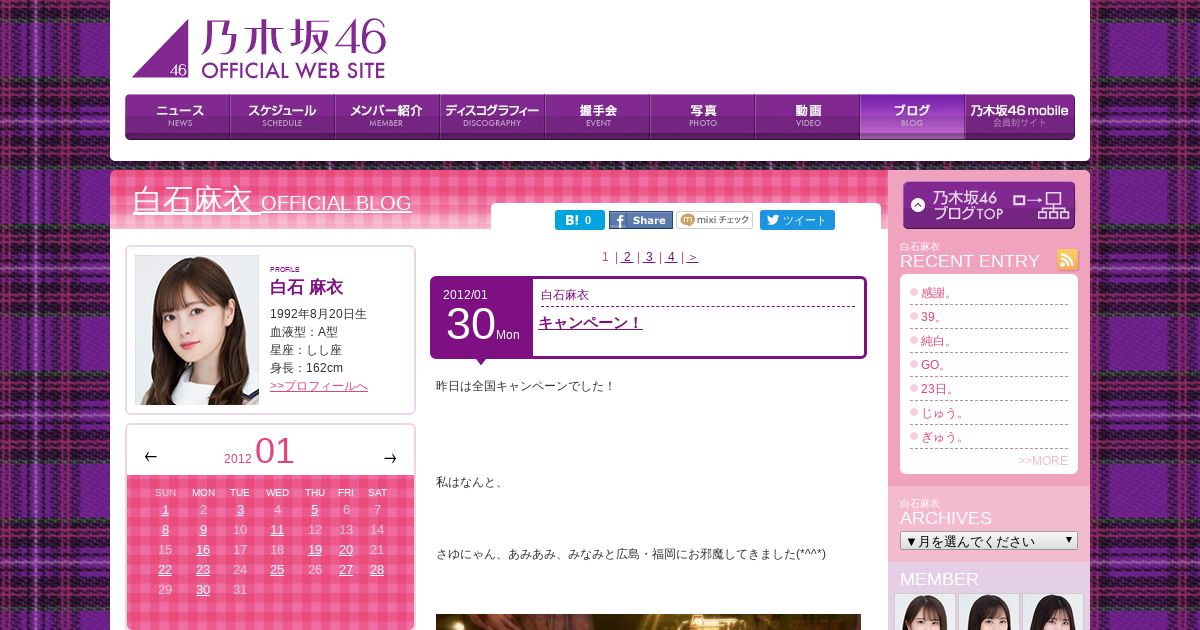Open recent entry 23日。

point(938,389)
